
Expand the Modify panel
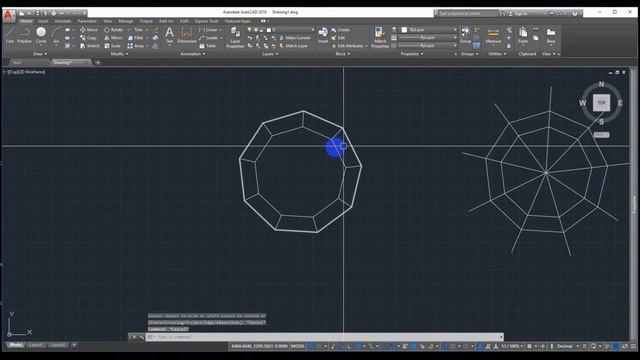pyautogui.click(x=119, y=54)
